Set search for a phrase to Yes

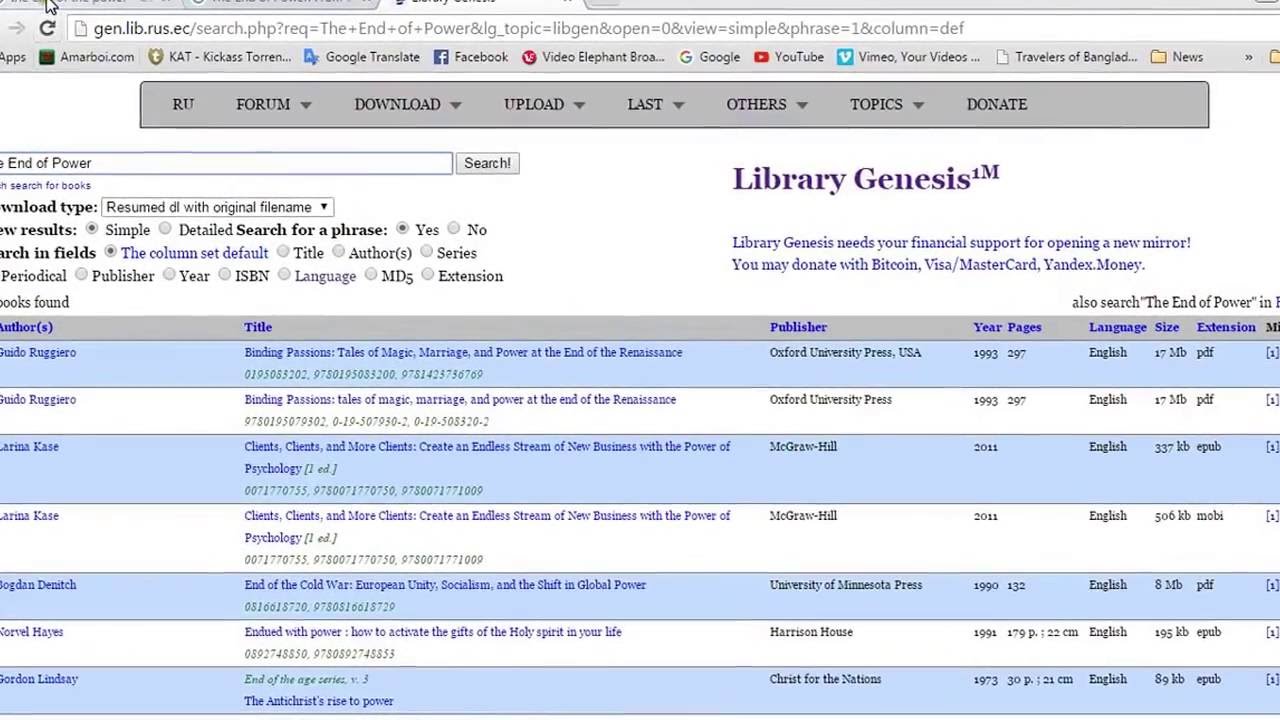402,229
